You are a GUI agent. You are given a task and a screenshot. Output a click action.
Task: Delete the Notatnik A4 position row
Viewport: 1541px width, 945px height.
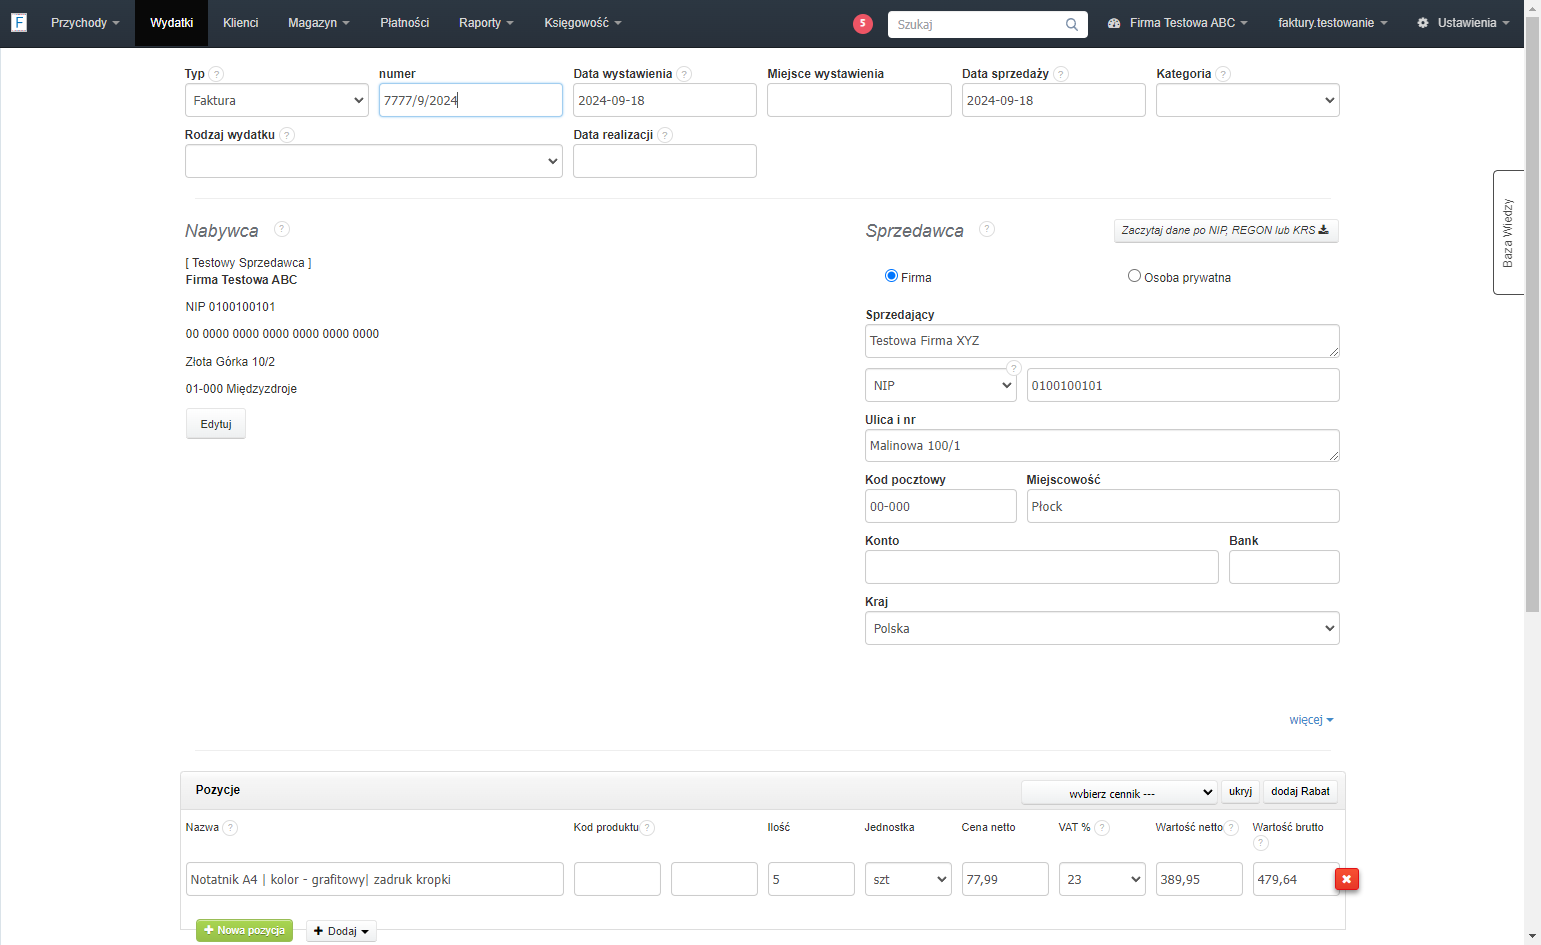point(1347,879)
